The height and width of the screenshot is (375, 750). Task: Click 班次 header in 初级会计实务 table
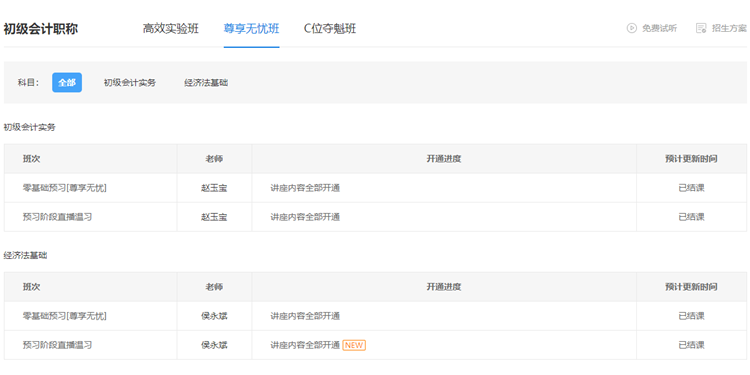[x=32, y=159]
